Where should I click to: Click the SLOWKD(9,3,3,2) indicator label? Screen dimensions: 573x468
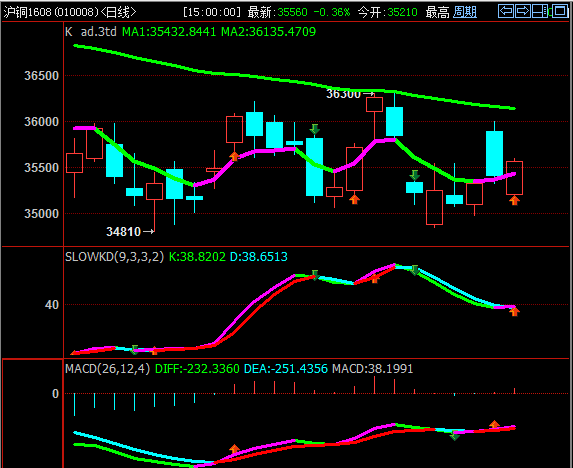coord(114,256)
